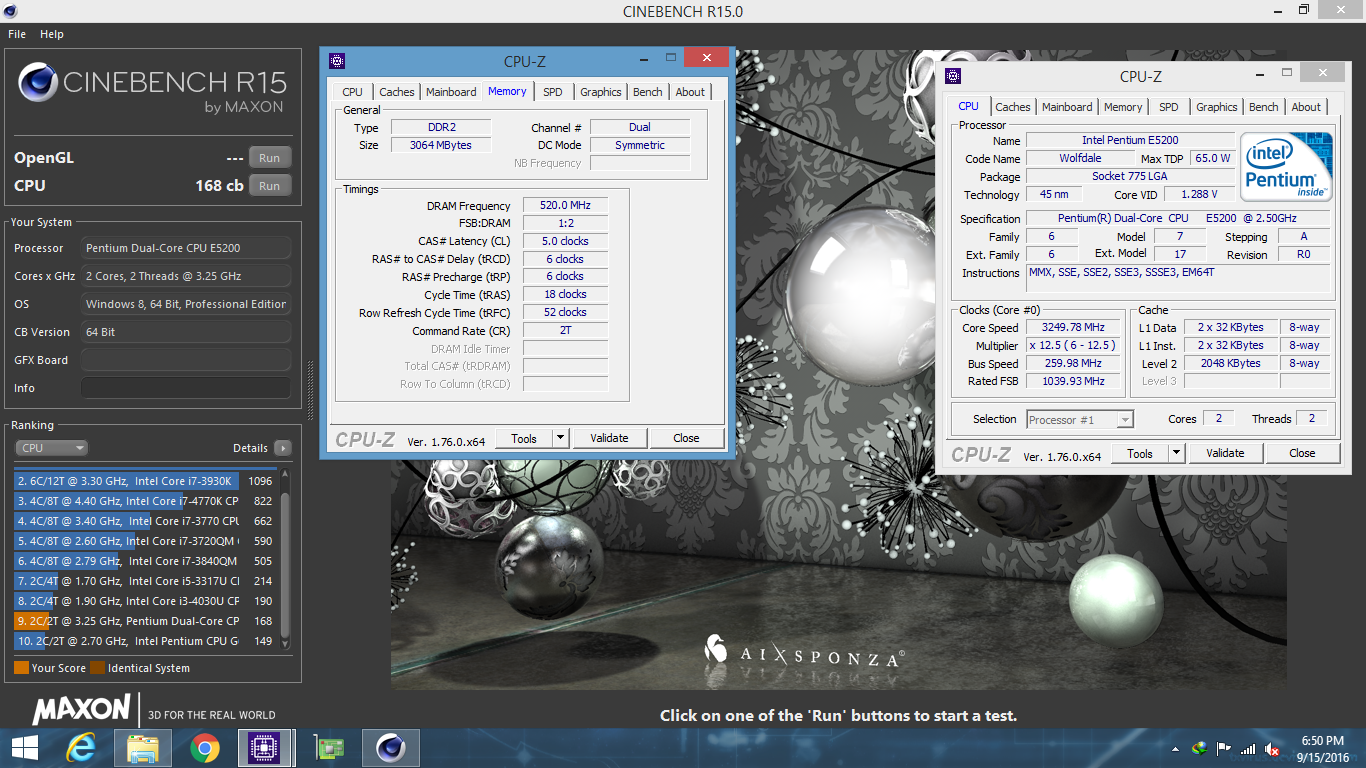Run the OpenGL benchmark test
Image resolution: width=1366 pixels, height=768 pixels.
[x=270, y=158]
